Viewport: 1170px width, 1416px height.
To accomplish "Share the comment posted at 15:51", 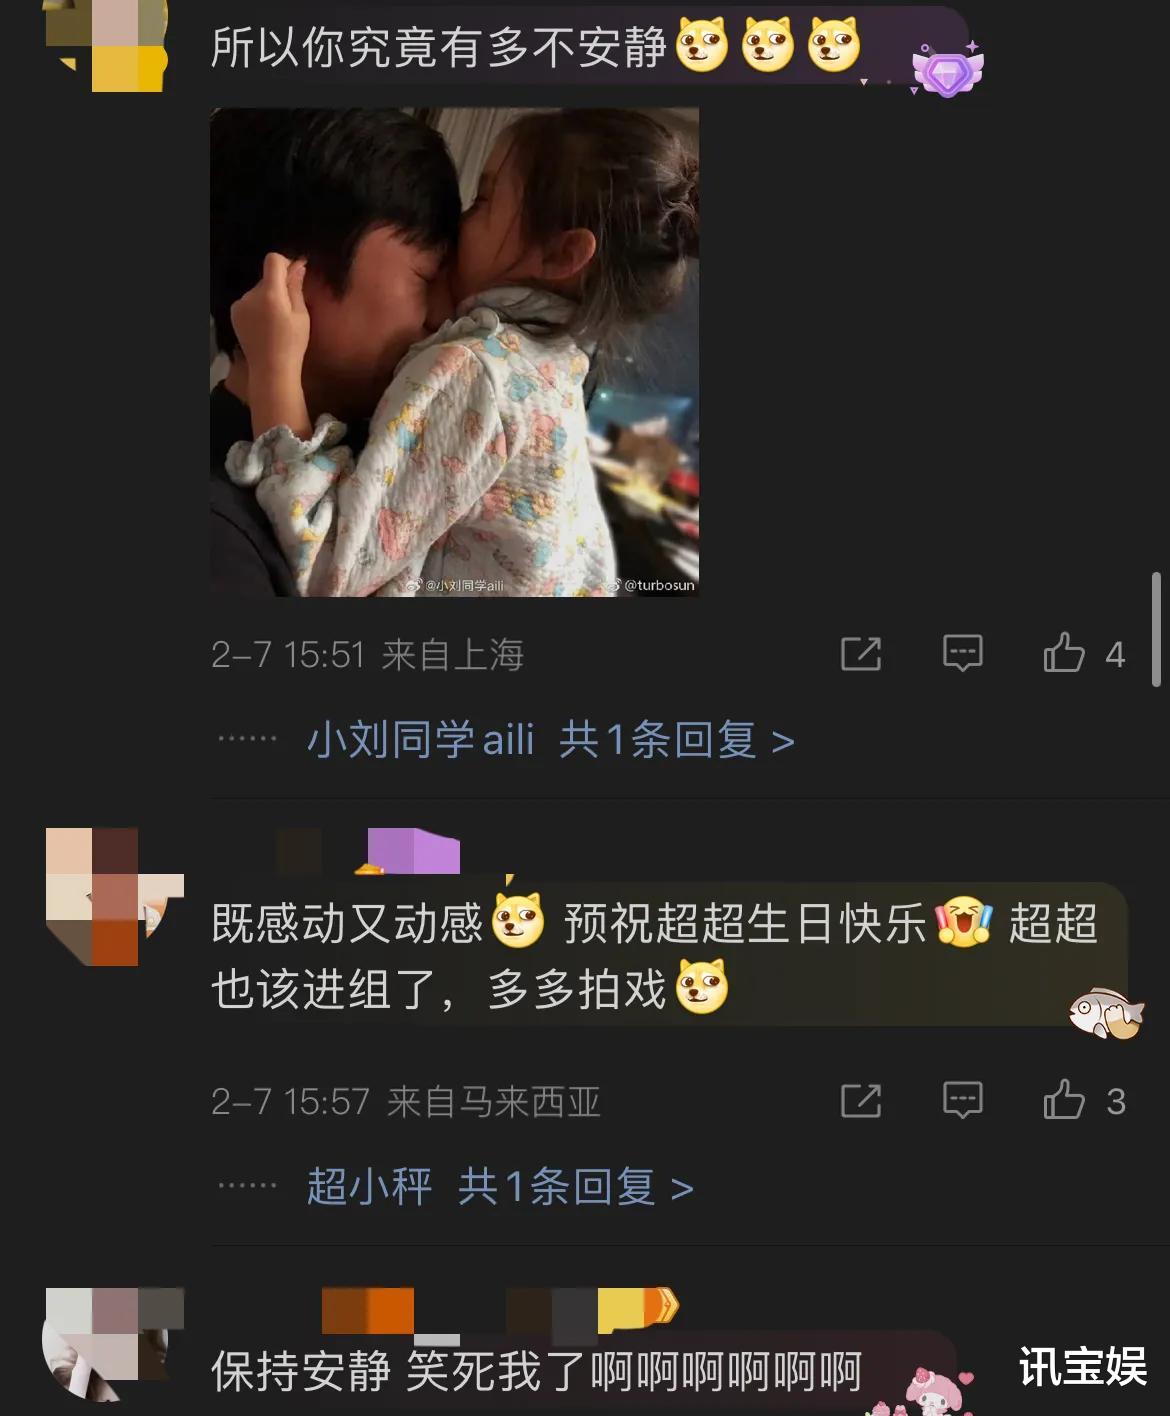I will (x=861, y=654).
